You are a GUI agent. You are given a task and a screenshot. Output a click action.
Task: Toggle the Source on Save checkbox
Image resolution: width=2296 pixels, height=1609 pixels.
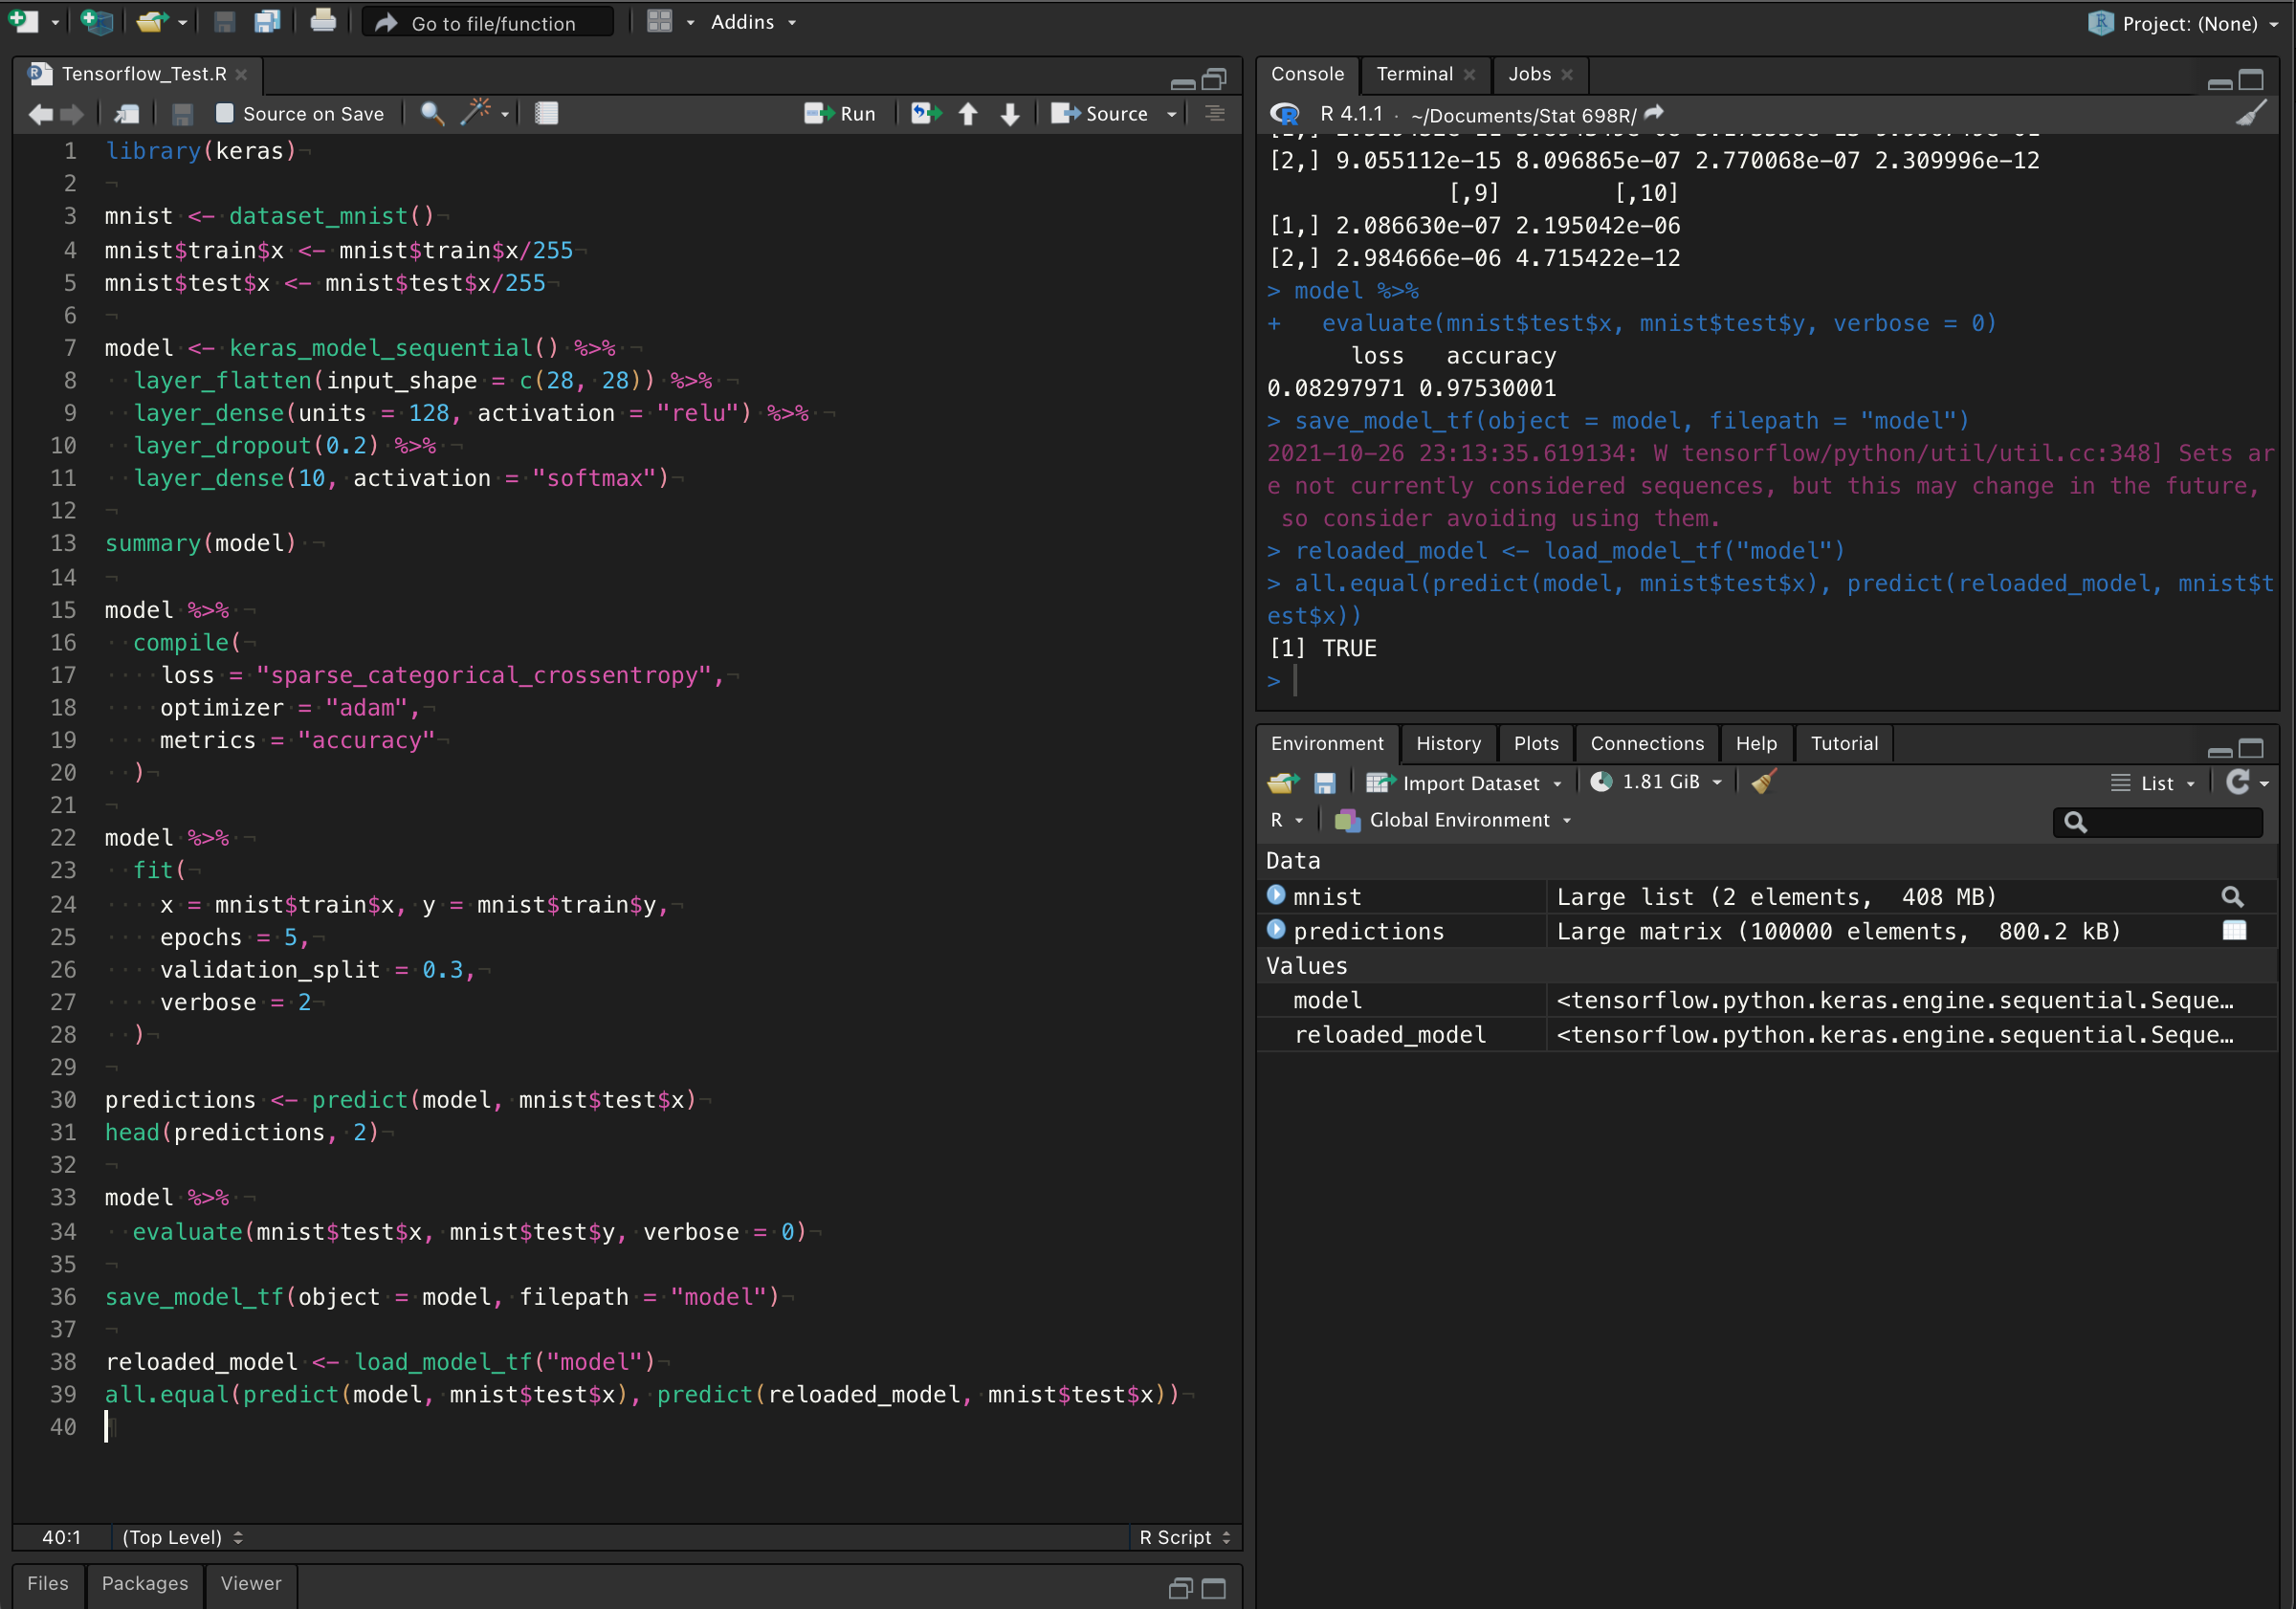tap(225, 114)
